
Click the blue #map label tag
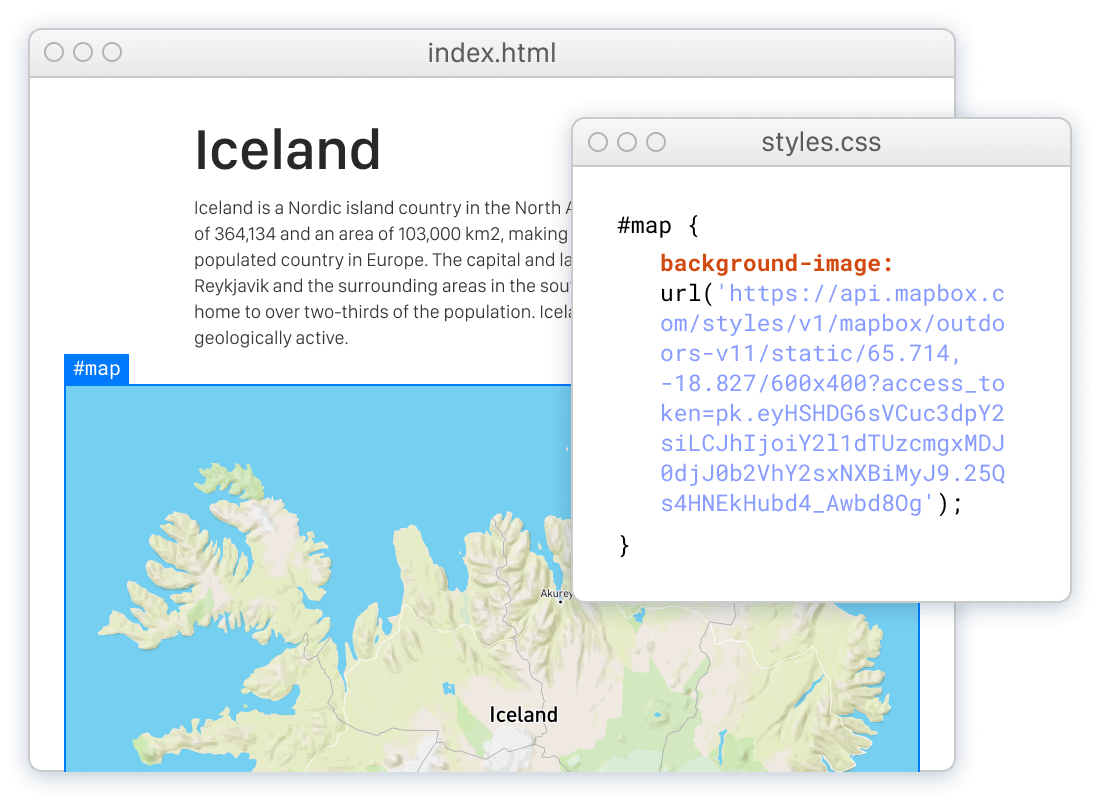(x=96, y=369)
